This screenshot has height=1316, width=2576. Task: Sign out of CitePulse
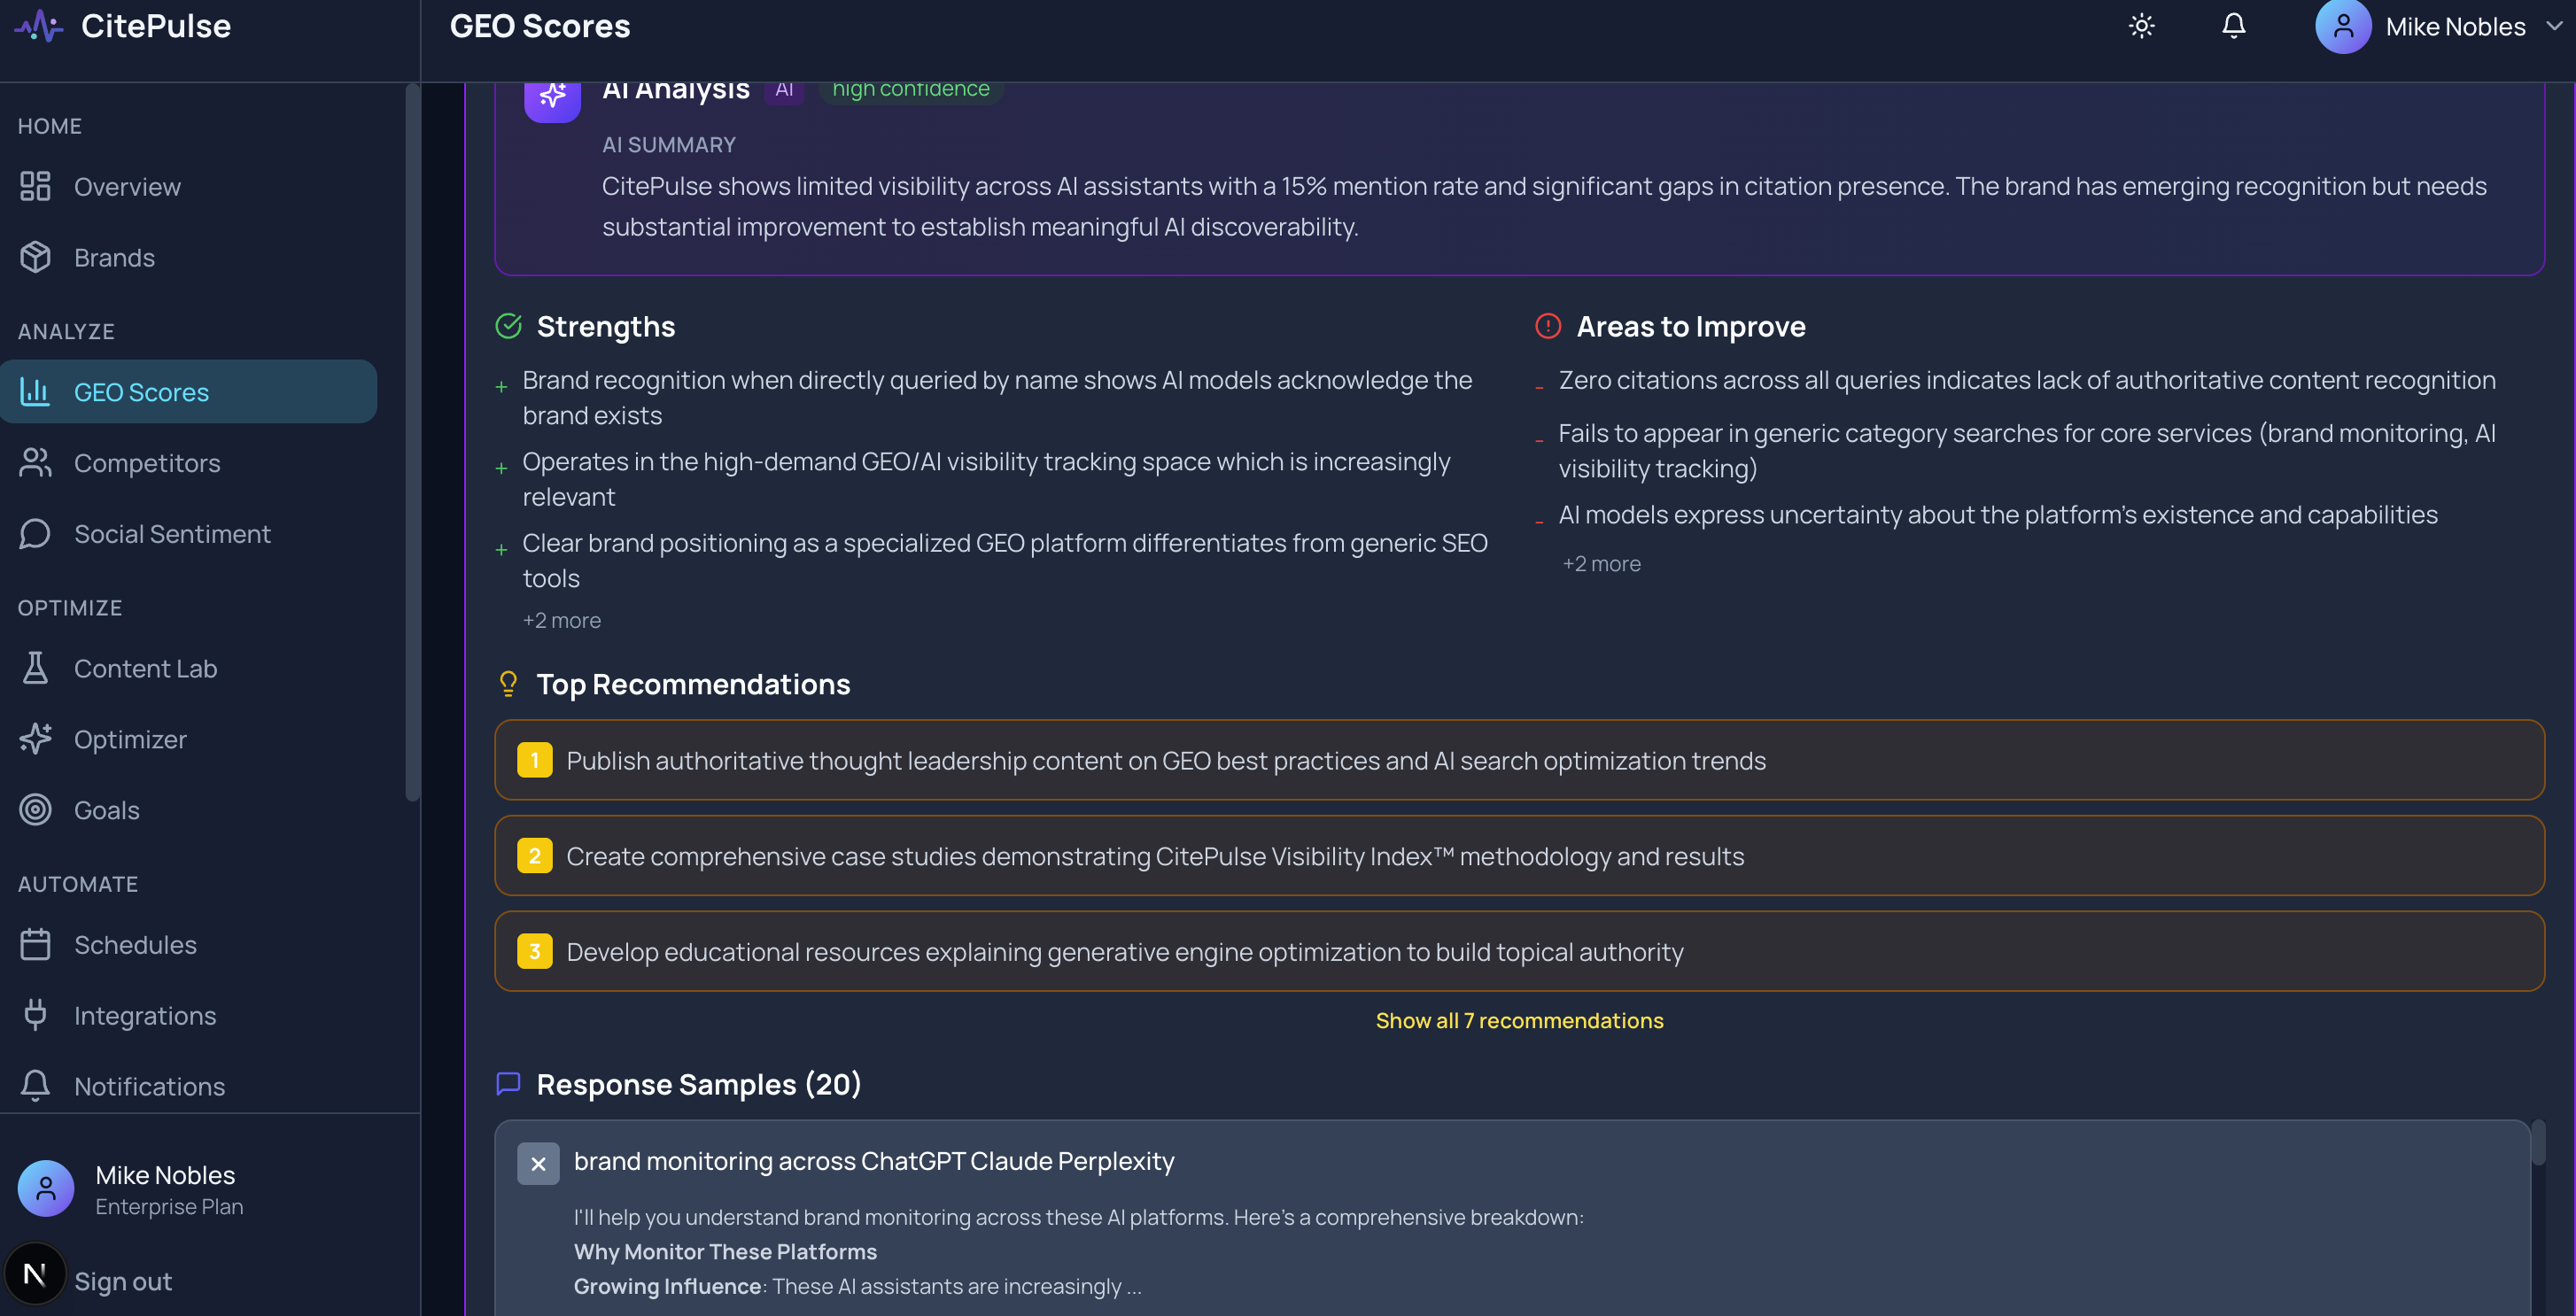point(123,1281)
